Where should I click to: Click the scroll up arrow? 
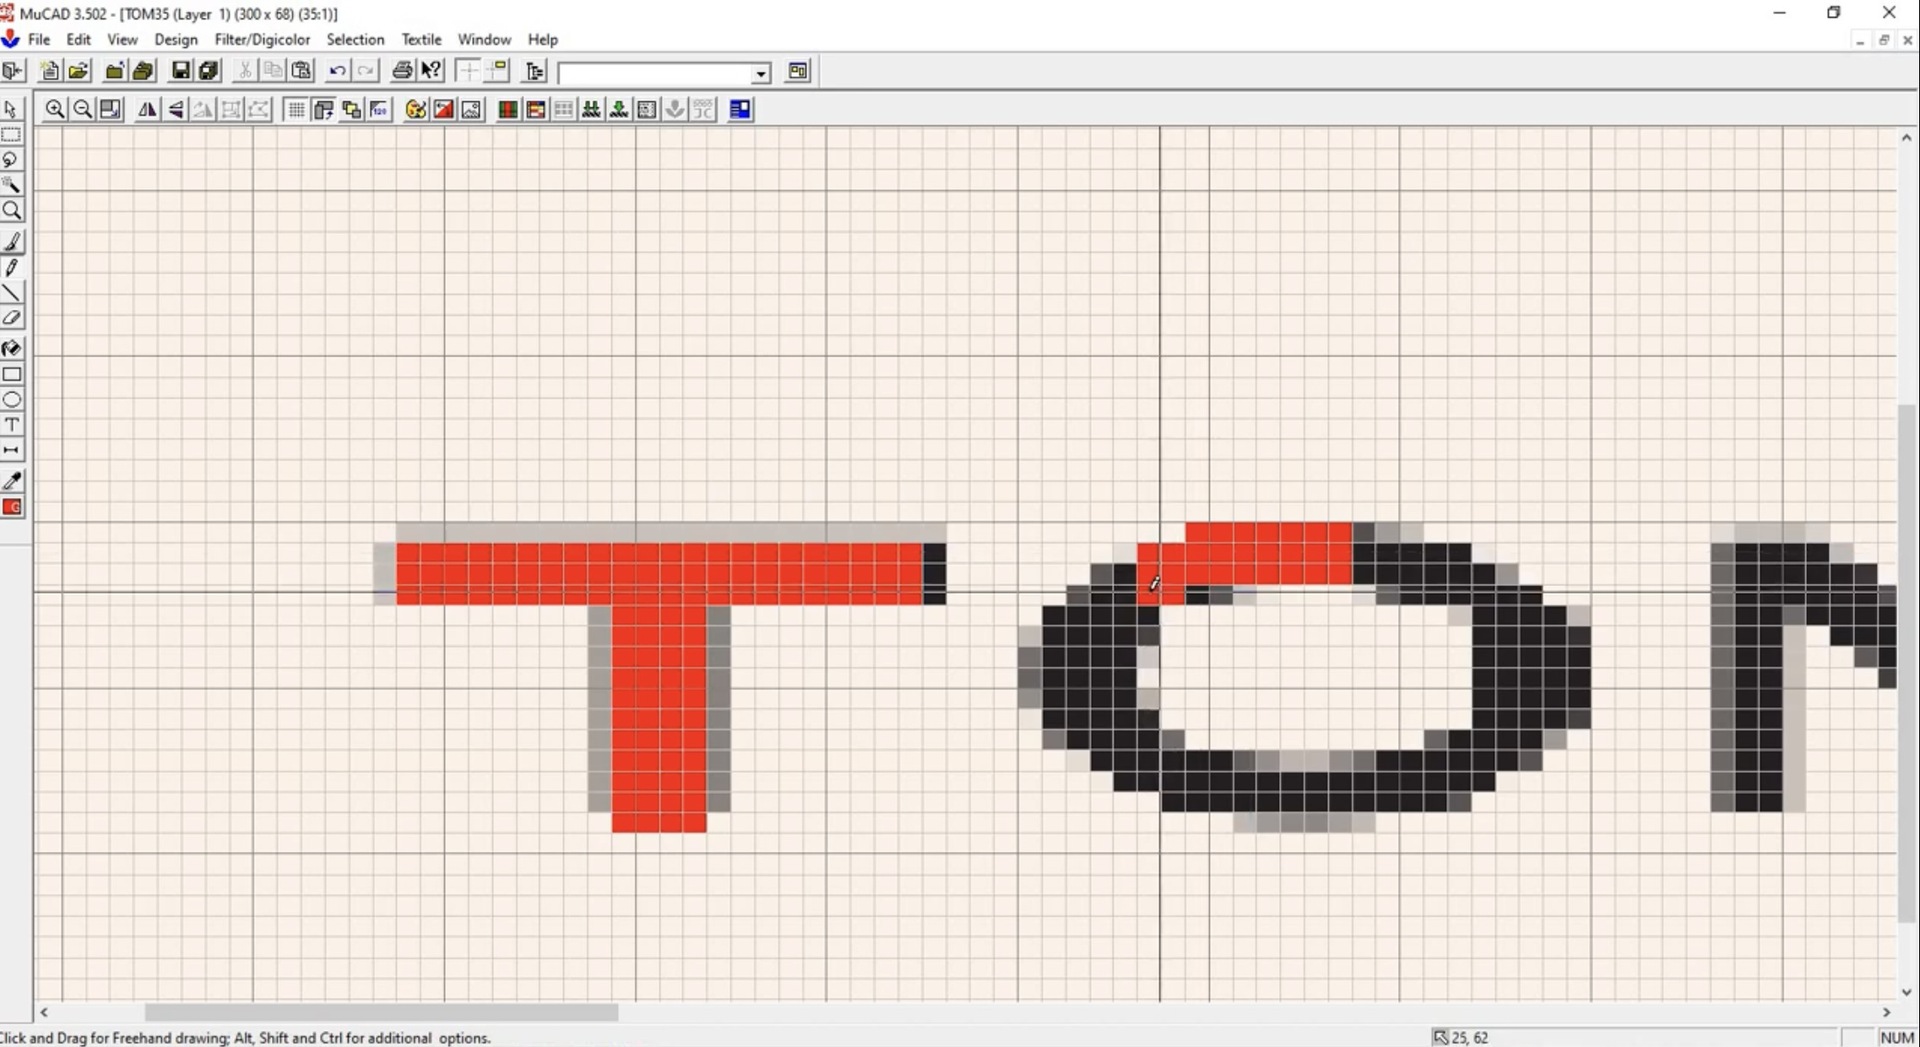coord(1907,138)
